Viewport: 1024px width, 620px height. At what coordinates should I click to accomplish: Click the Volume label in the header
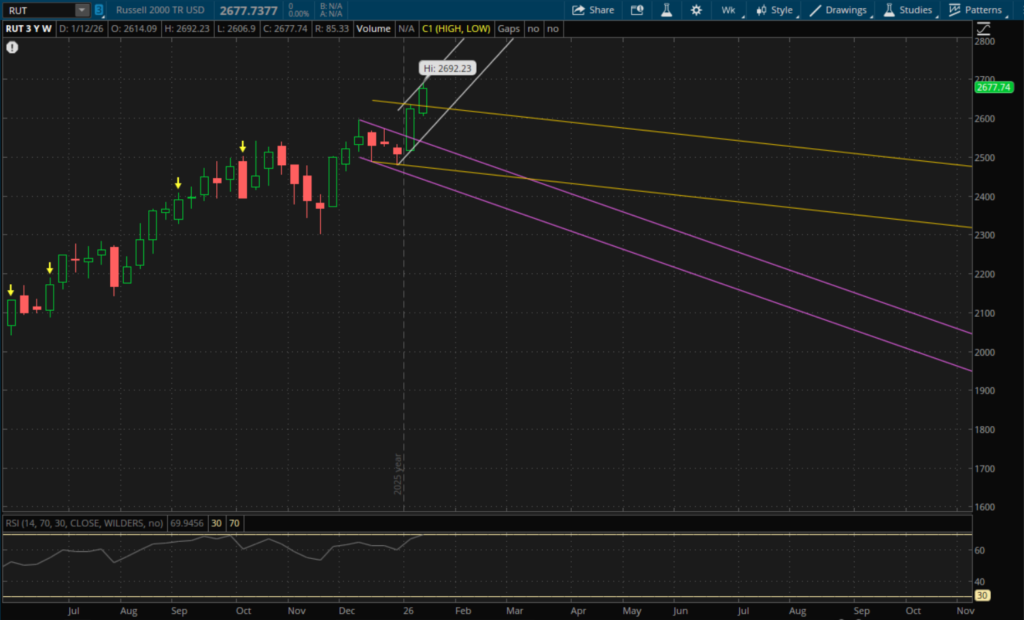click(373, 29)
